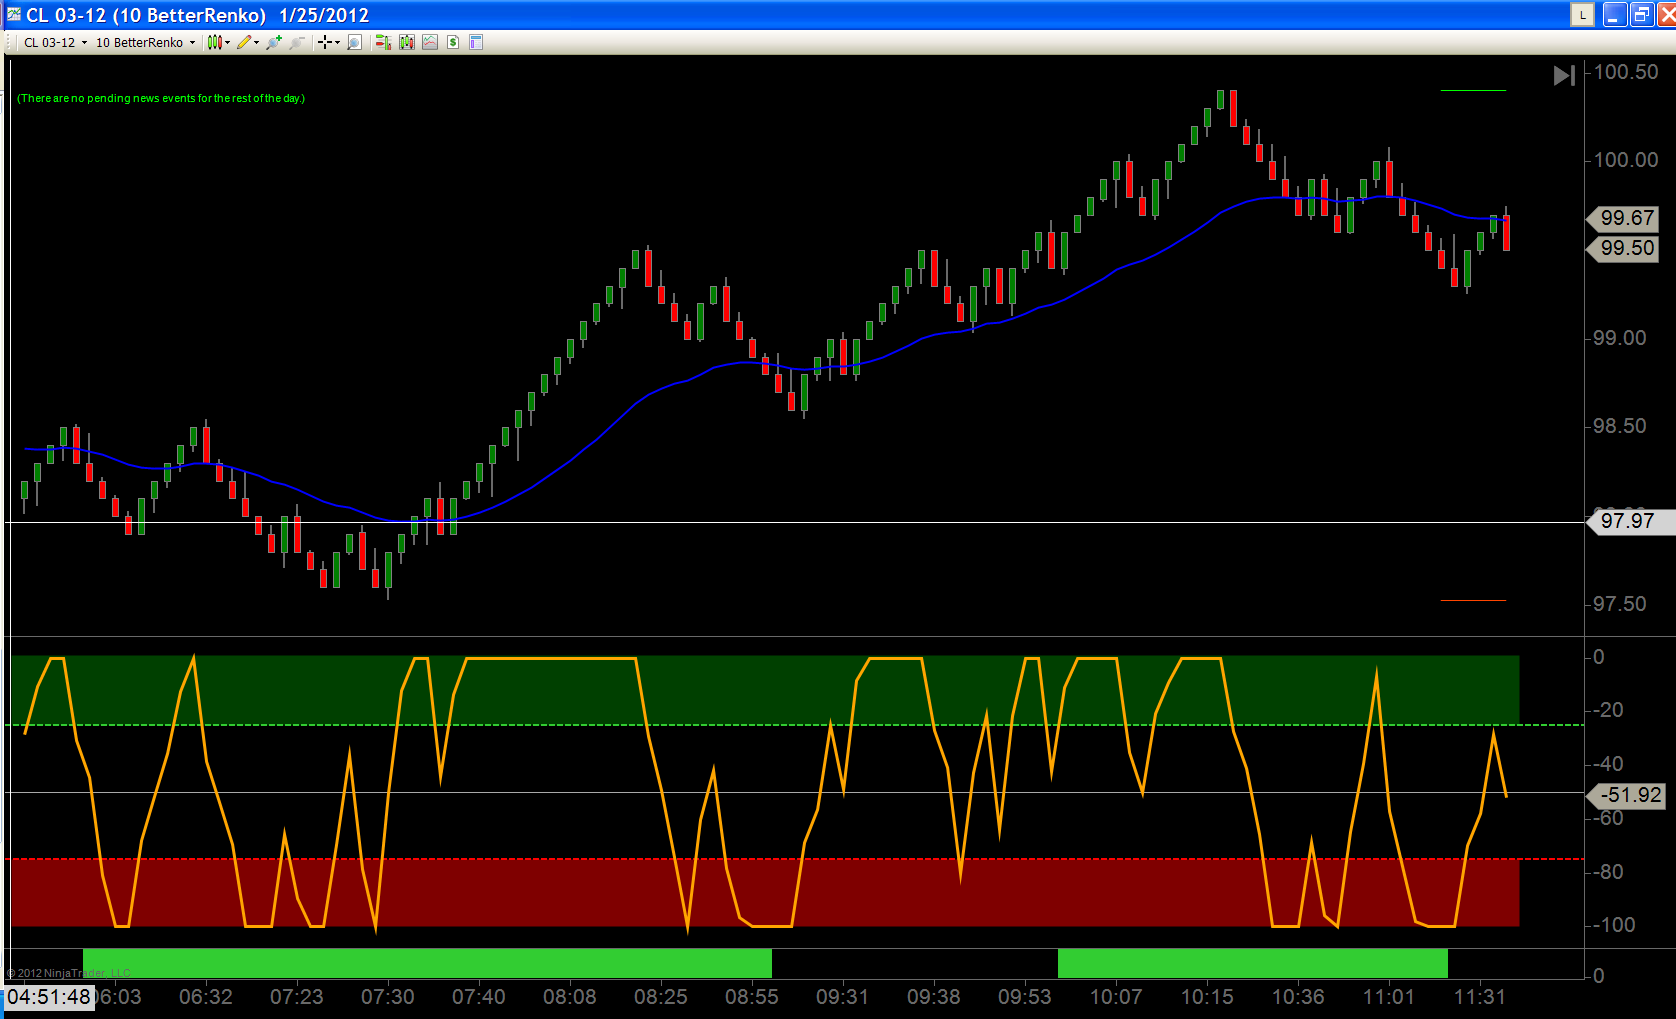Click the zoom in magnifier icon

click(x=274, y=42)
